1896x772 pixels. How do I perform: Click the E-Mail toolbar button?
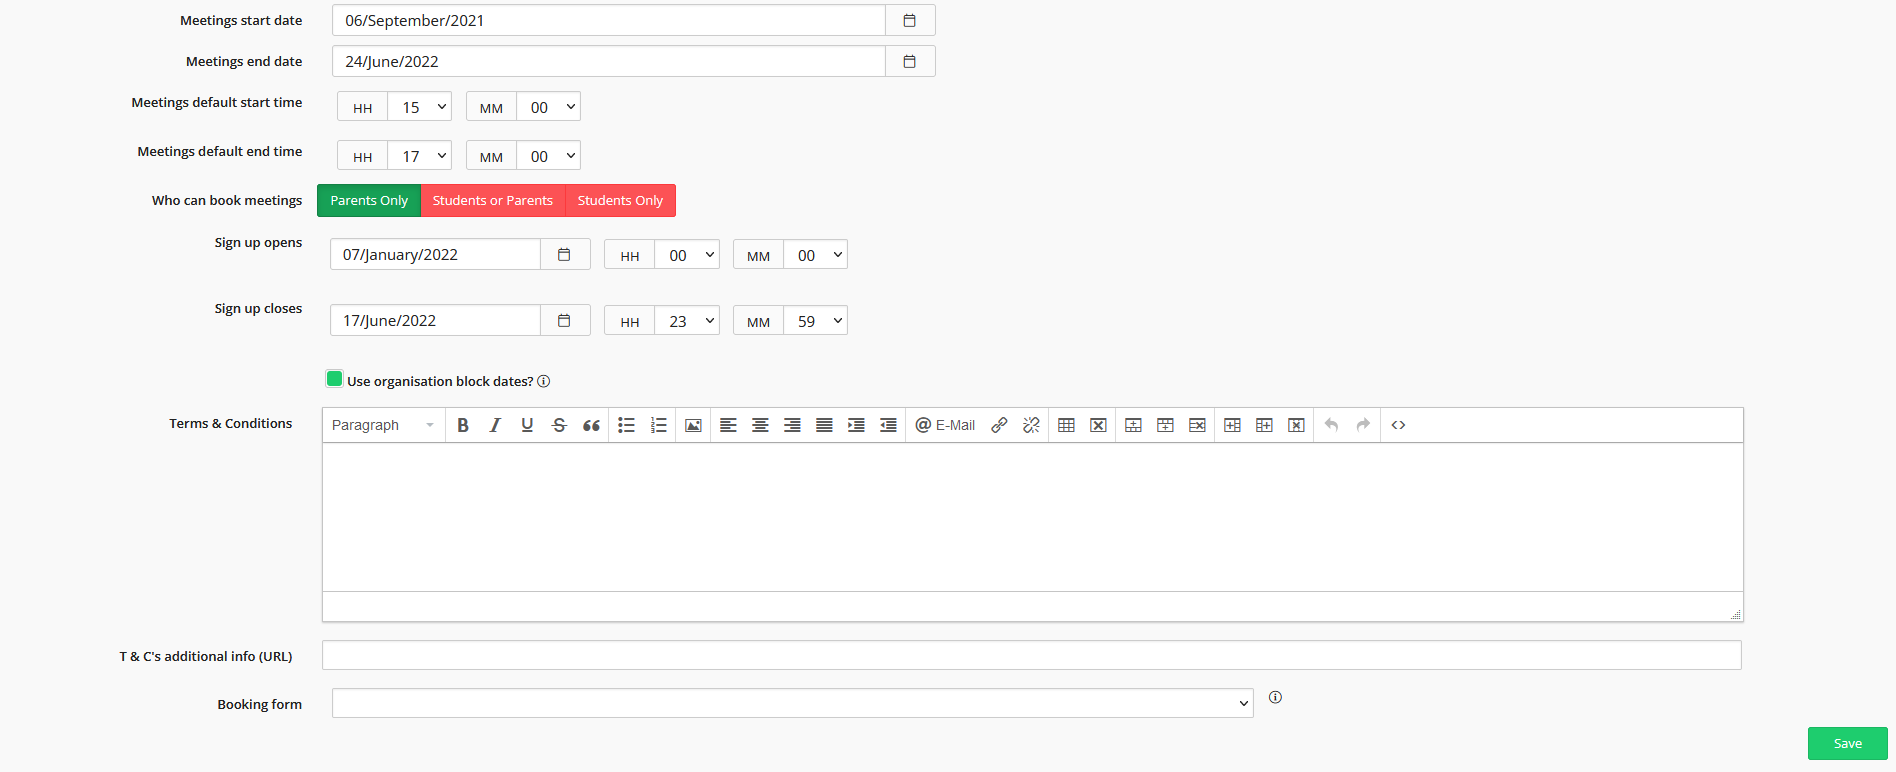click(x=945, y=425)
